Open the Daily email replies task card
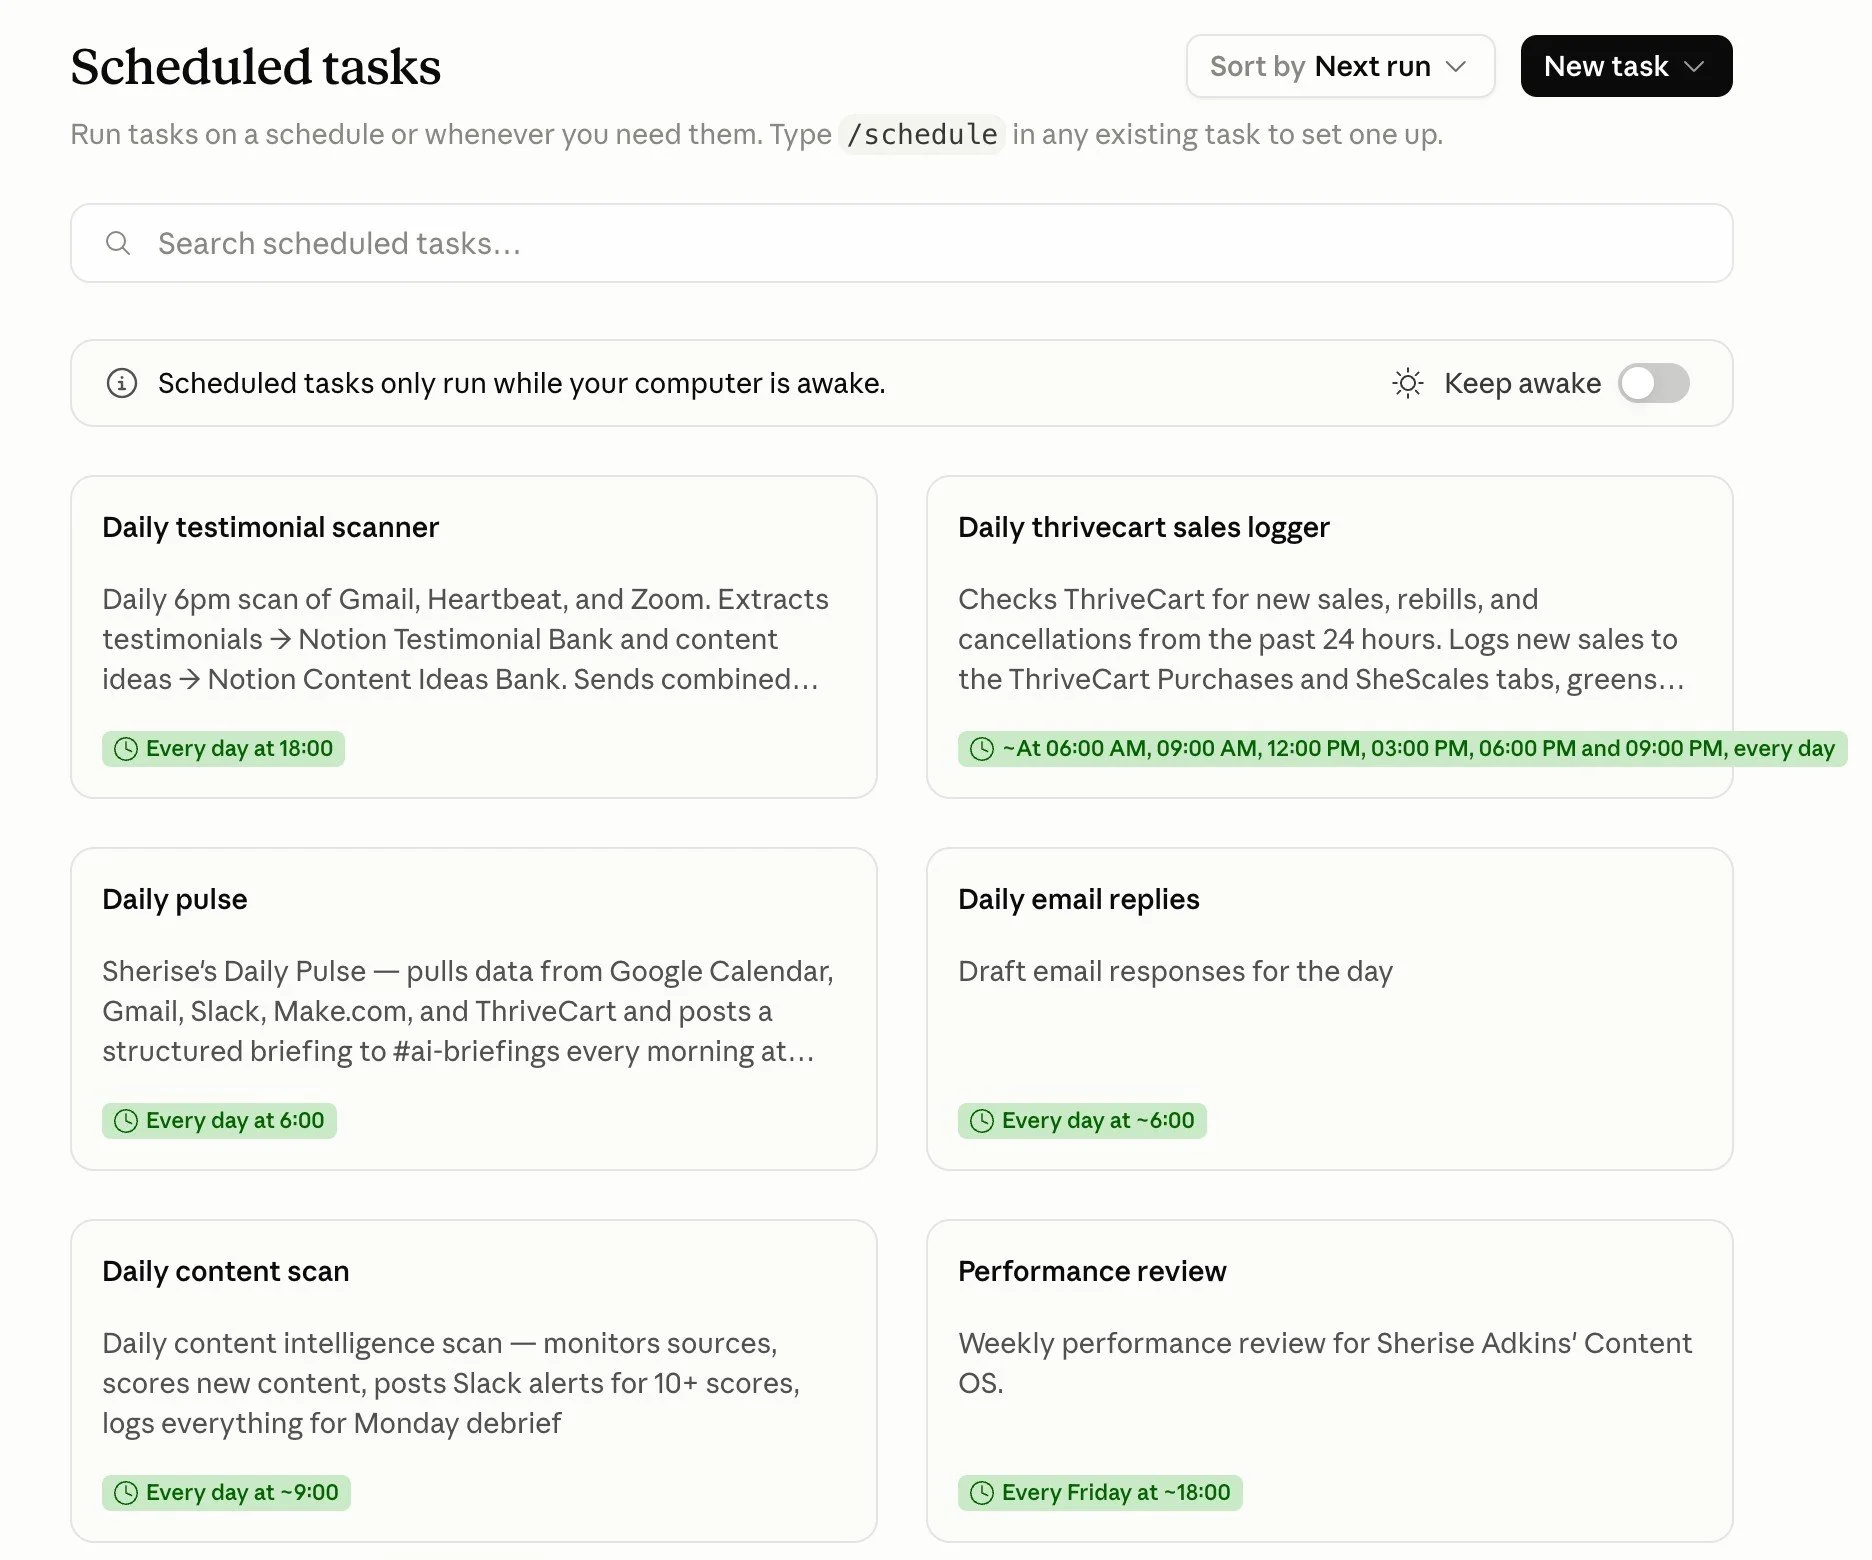 click(x=1329, y=1009)
